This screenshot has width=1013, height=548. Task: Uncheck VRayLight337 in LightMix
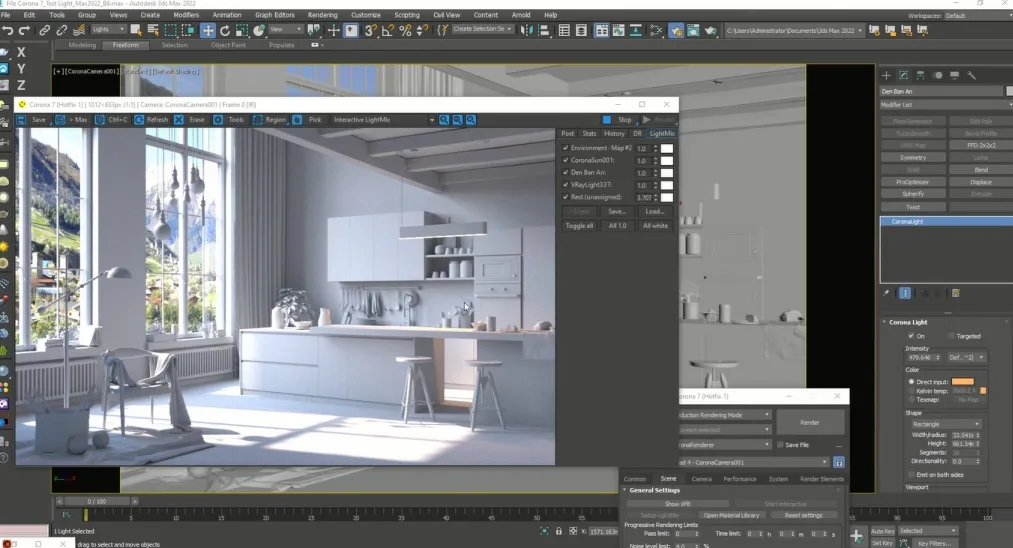[565, 185]
